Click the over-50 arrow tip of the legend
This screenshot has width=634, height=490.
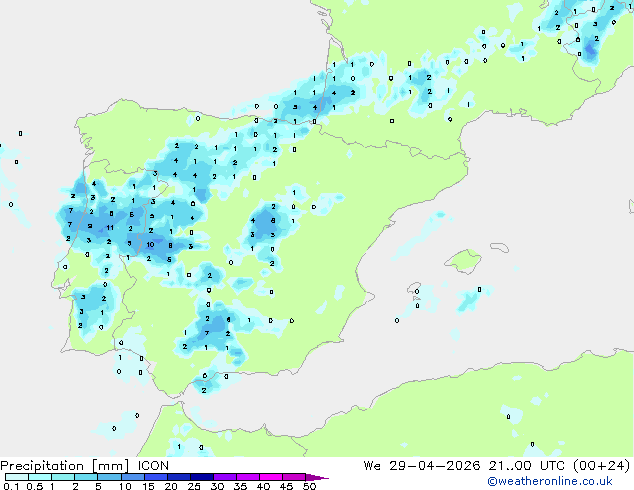(x=317, y=477)
